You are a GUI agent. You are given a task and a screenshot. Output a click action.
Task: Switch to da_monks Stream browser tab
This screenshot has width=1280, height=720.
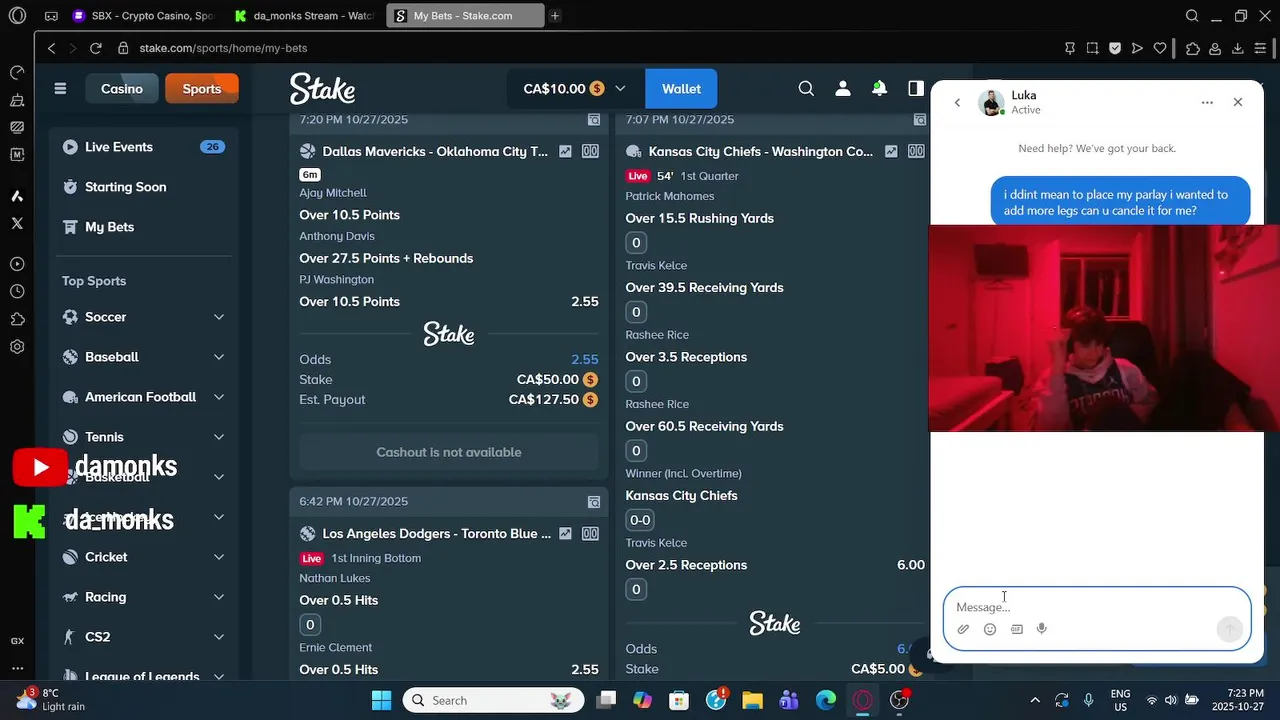304,16
